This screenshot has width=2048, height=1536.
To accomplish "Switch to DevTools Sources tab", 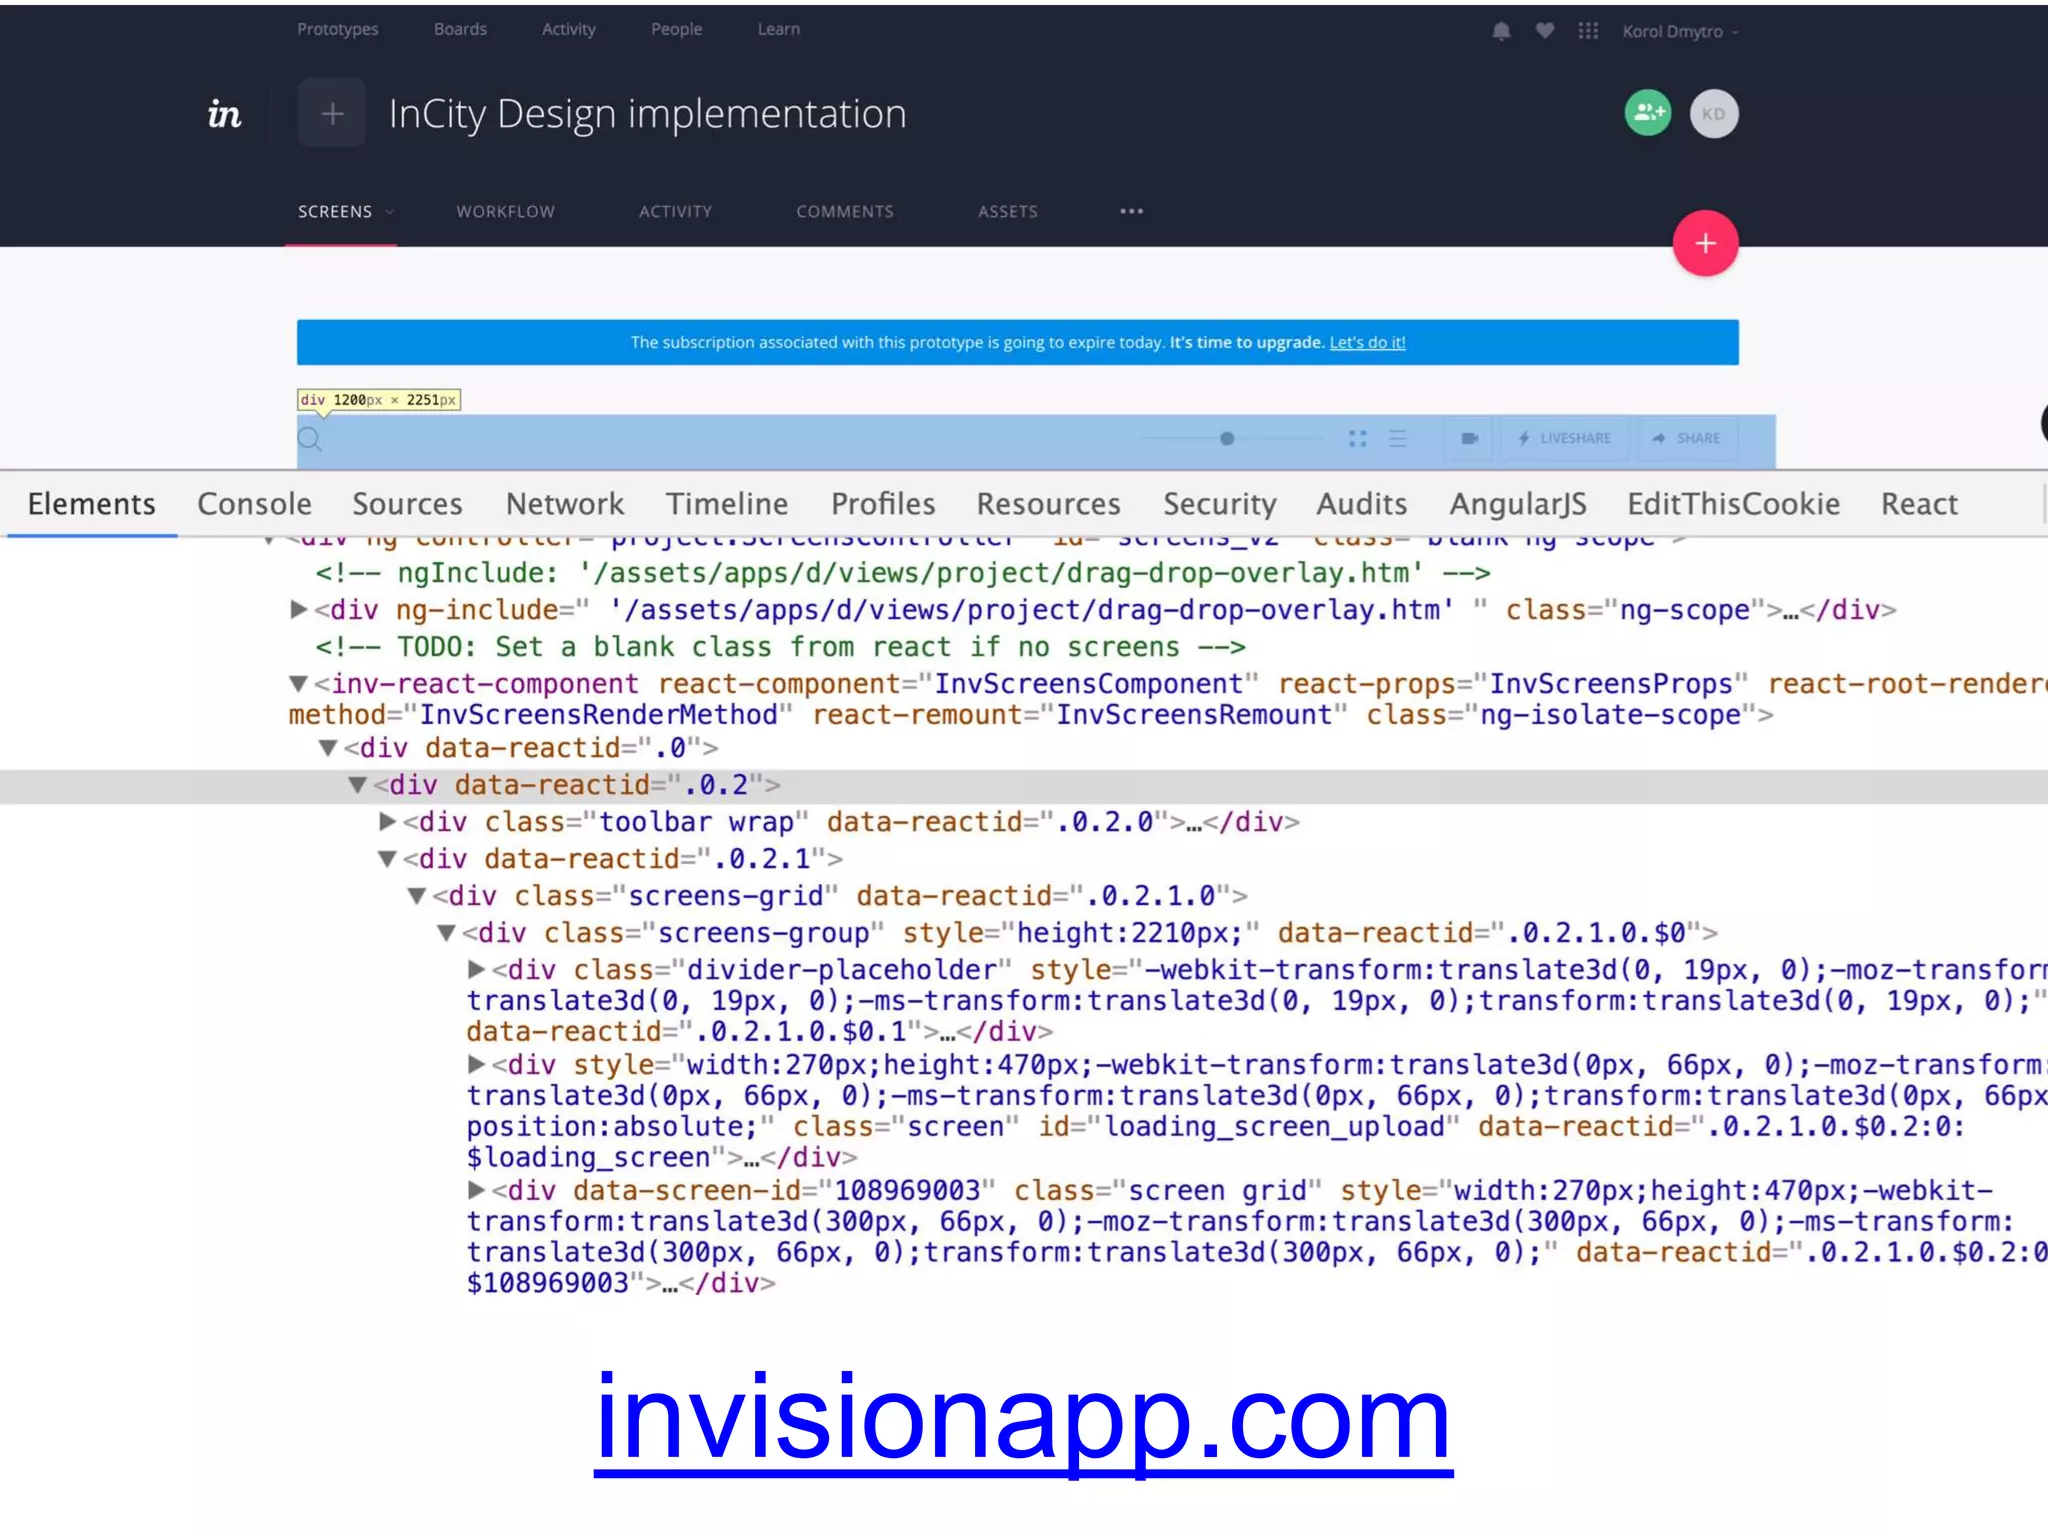I will click(x=407, y=504).
